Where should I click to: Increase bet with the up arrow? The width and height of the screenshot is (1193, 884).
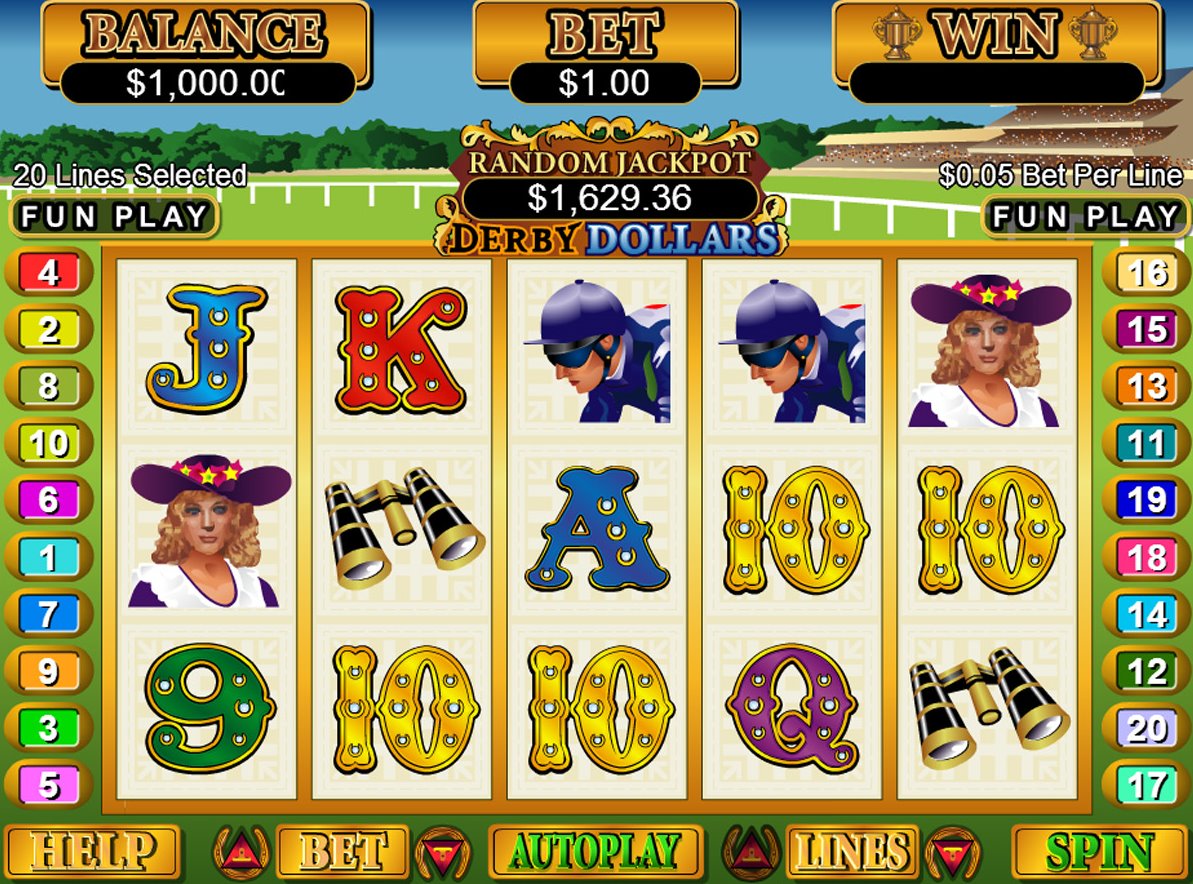pos(241,851)
